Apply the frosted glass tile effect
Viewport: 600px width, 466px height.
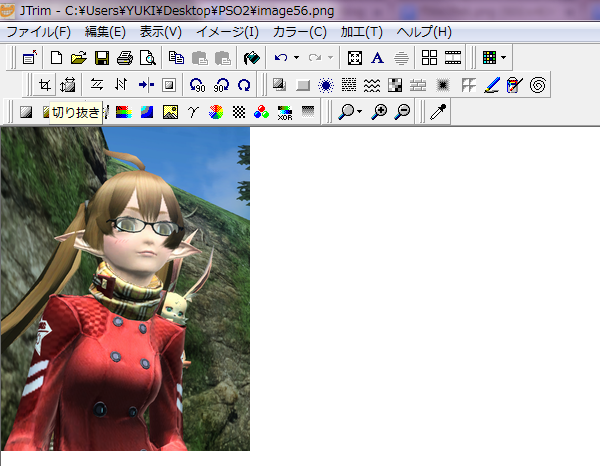point(468,85)
